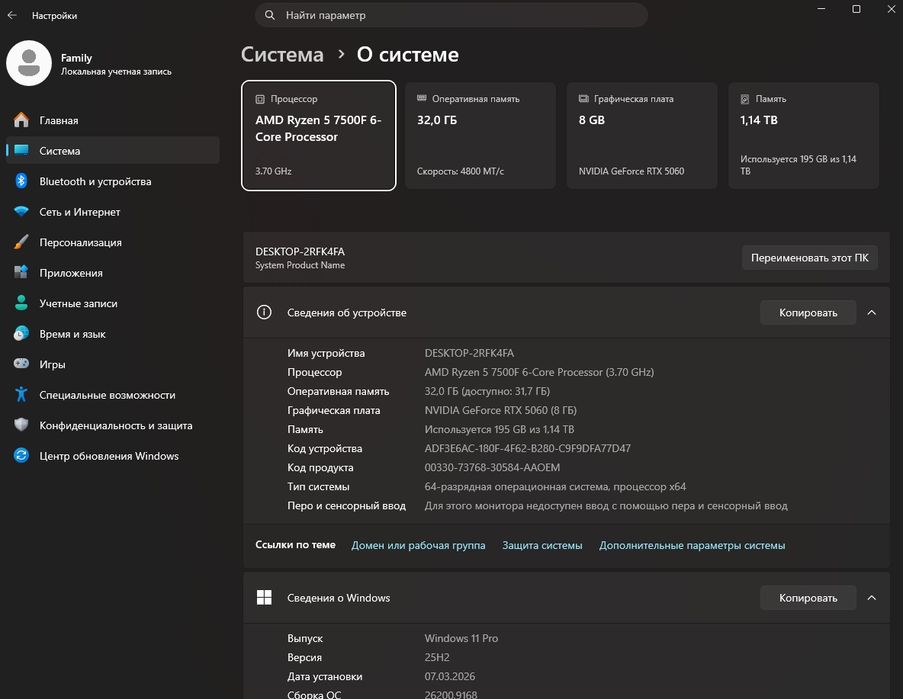
Task: Click the Учетные записи person icon
Action: pos(21,303)
